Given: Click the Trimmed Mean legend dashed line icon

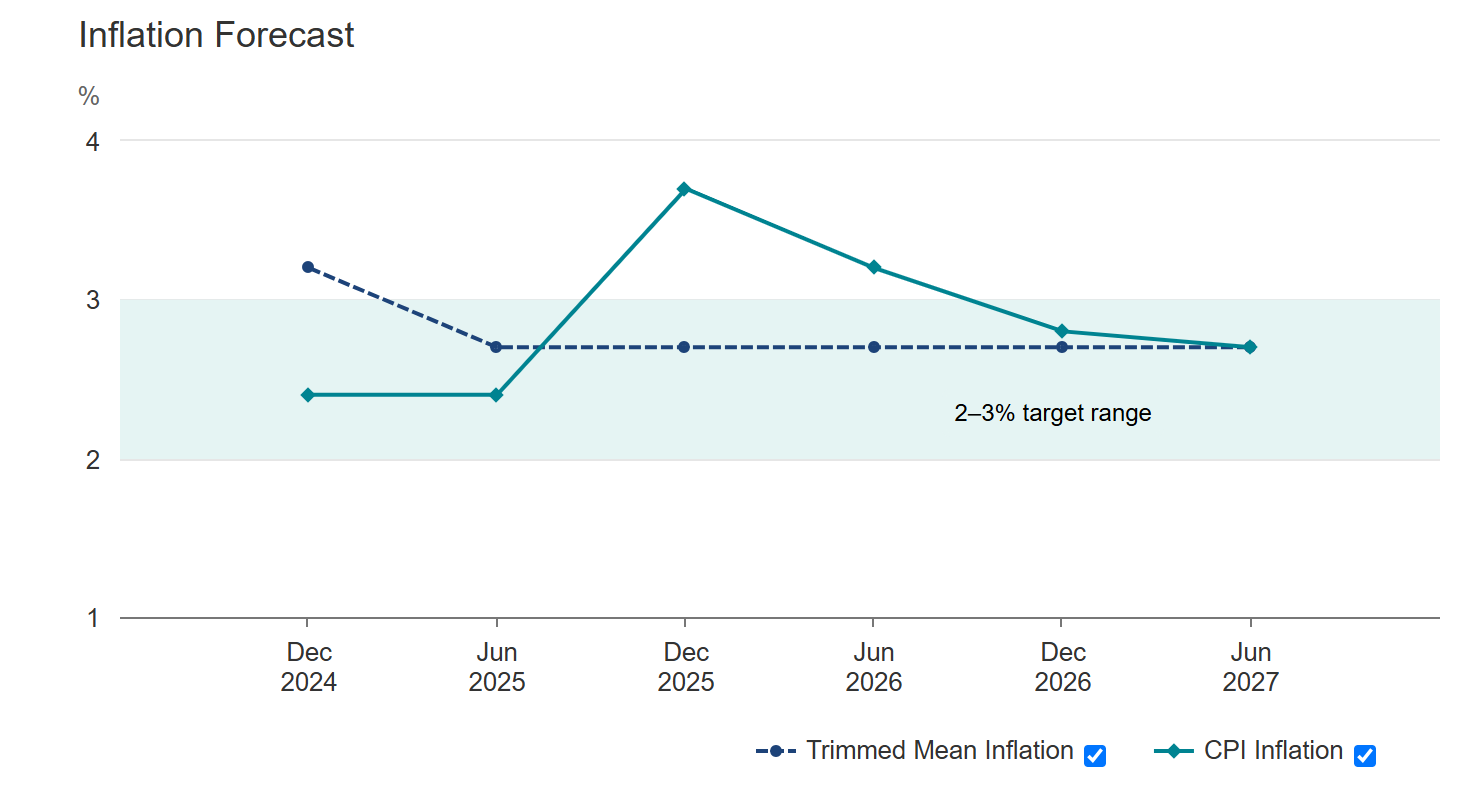Looking at the screenshot, I should tap(776, 751).
